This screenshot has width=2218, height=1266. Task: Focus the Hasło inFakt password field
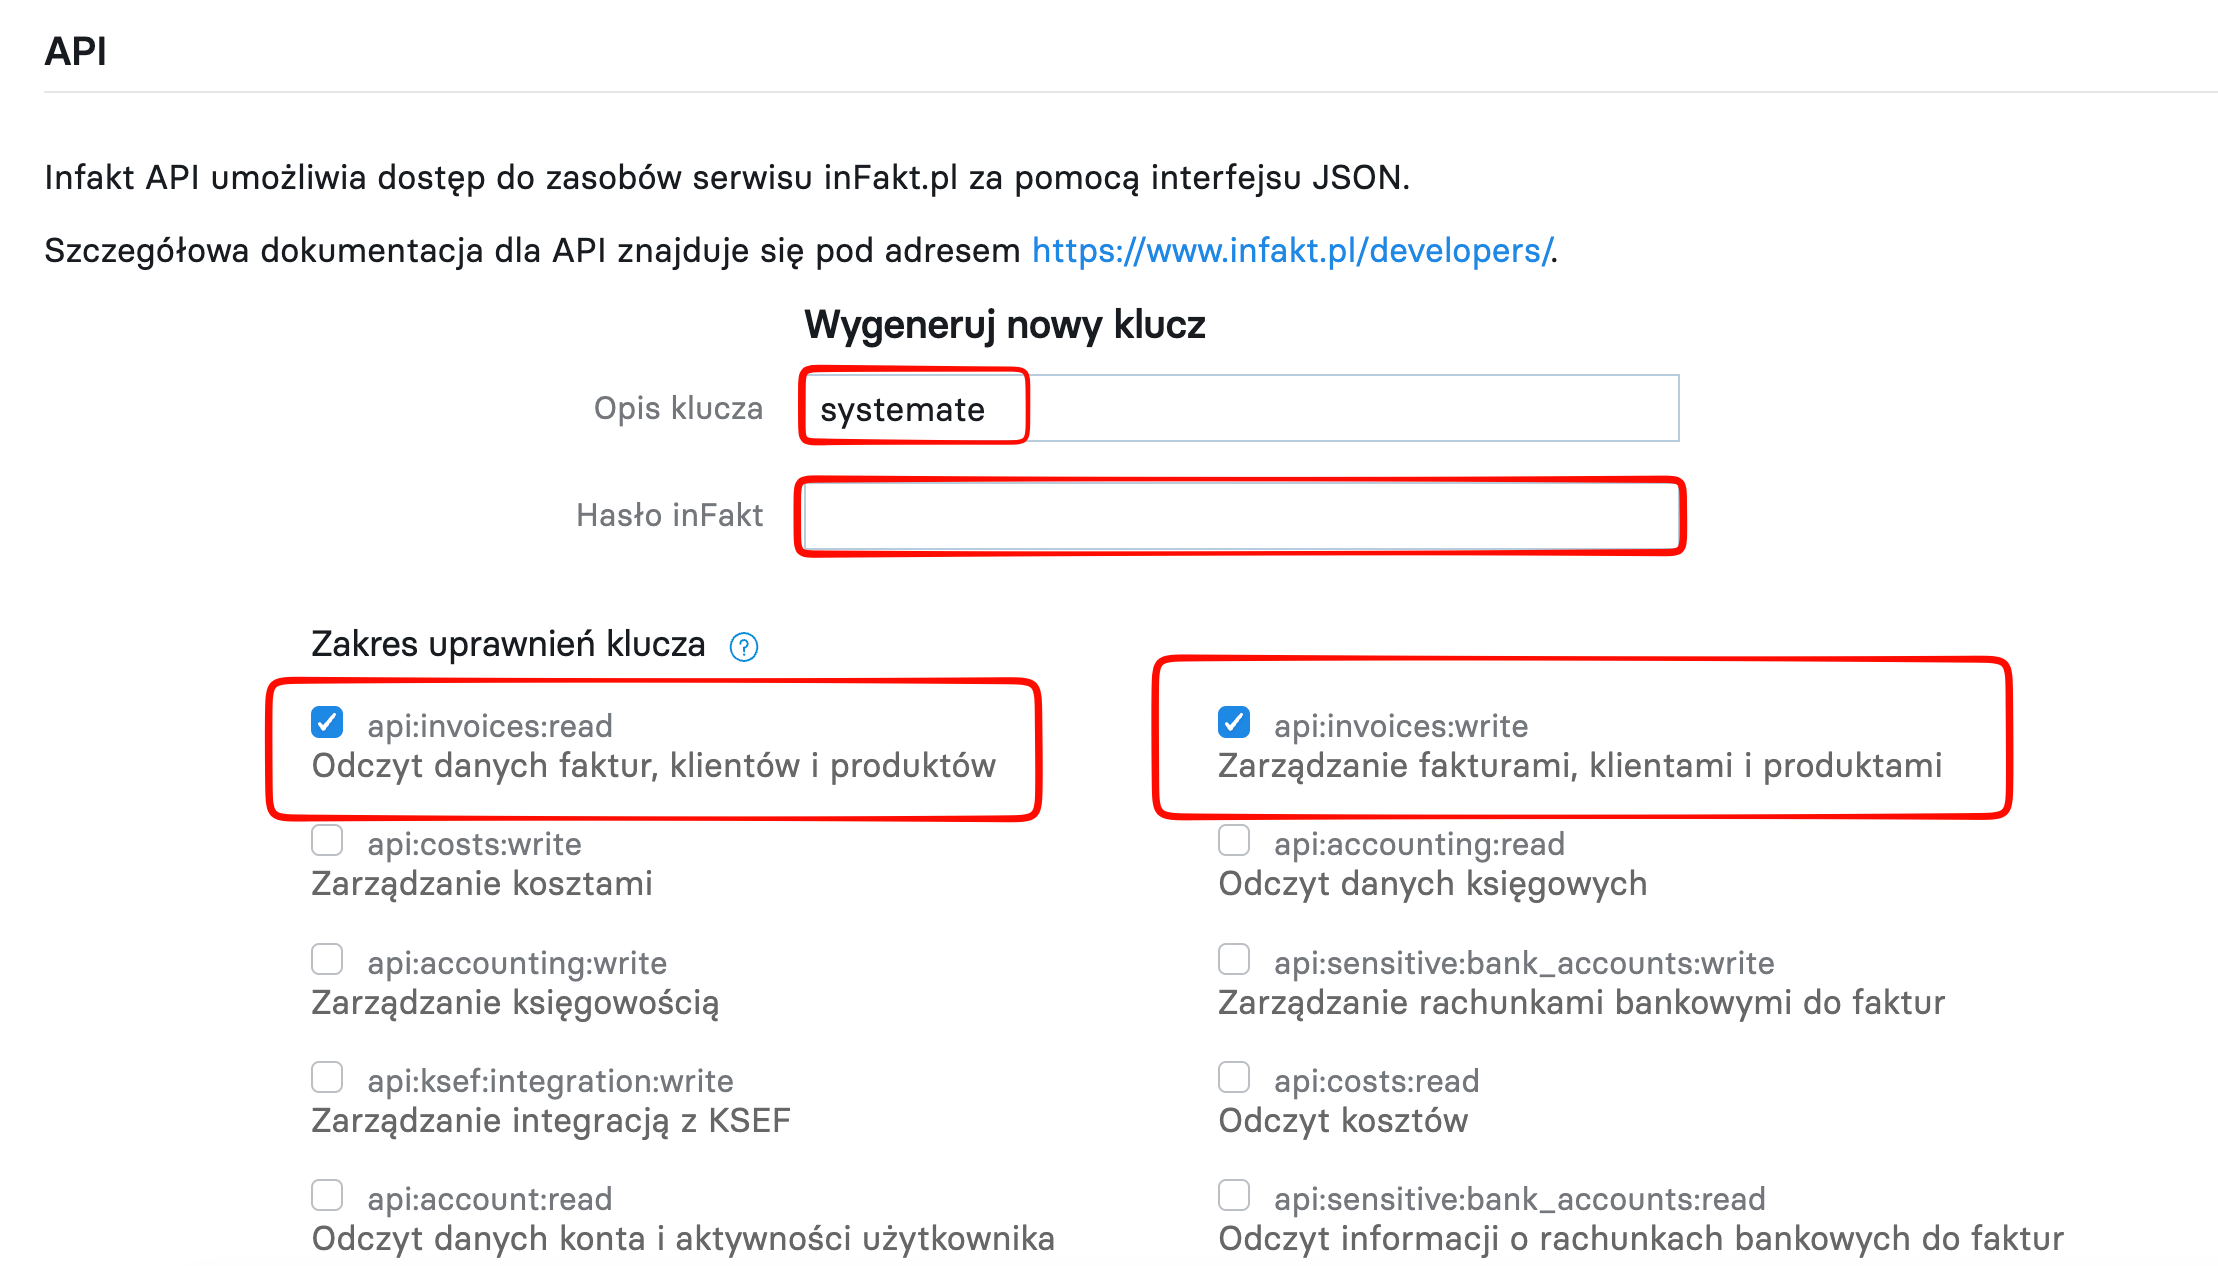[1240, 516]
